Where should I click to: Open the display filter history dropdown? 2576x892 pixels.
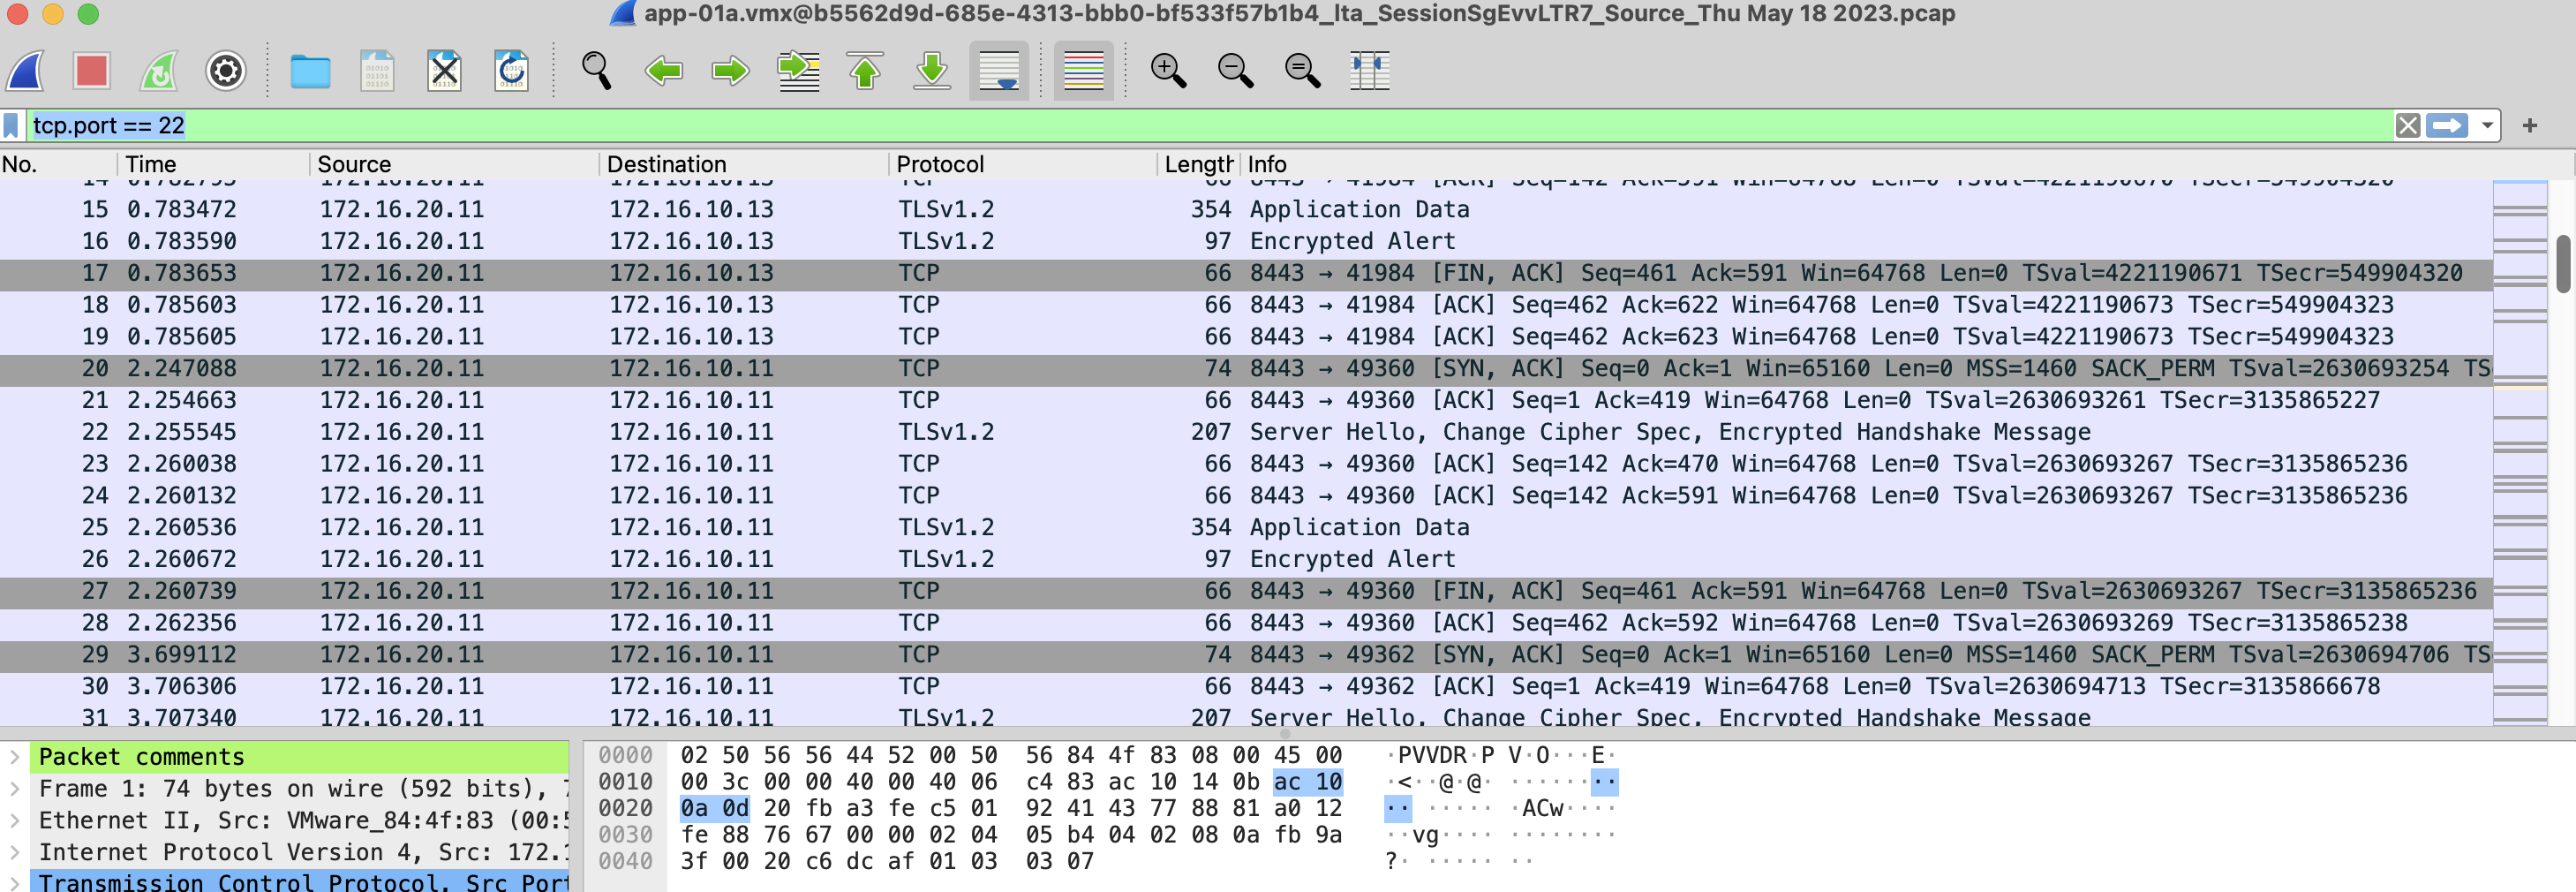[x=2486, y=126]
